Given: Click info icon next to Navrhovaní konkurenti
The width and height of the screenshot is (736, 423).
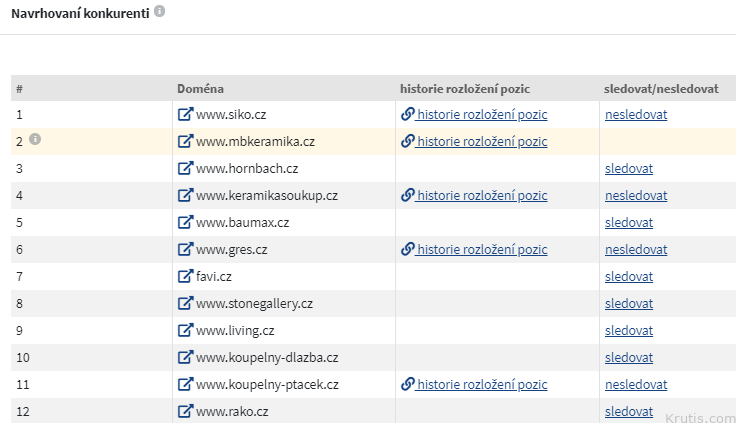Looking at the screenshot, I should (160, 12).
